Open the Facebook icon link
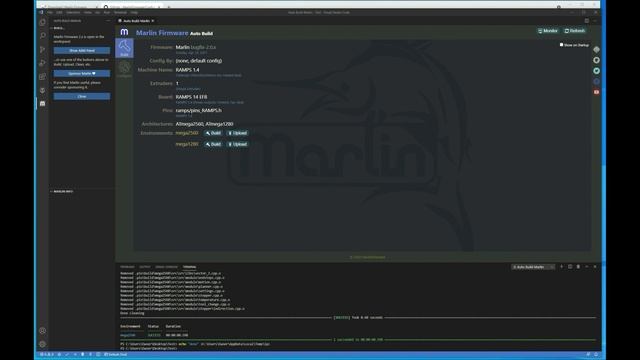The width and height of the screenshot is (640, 360). coord(596,81)
